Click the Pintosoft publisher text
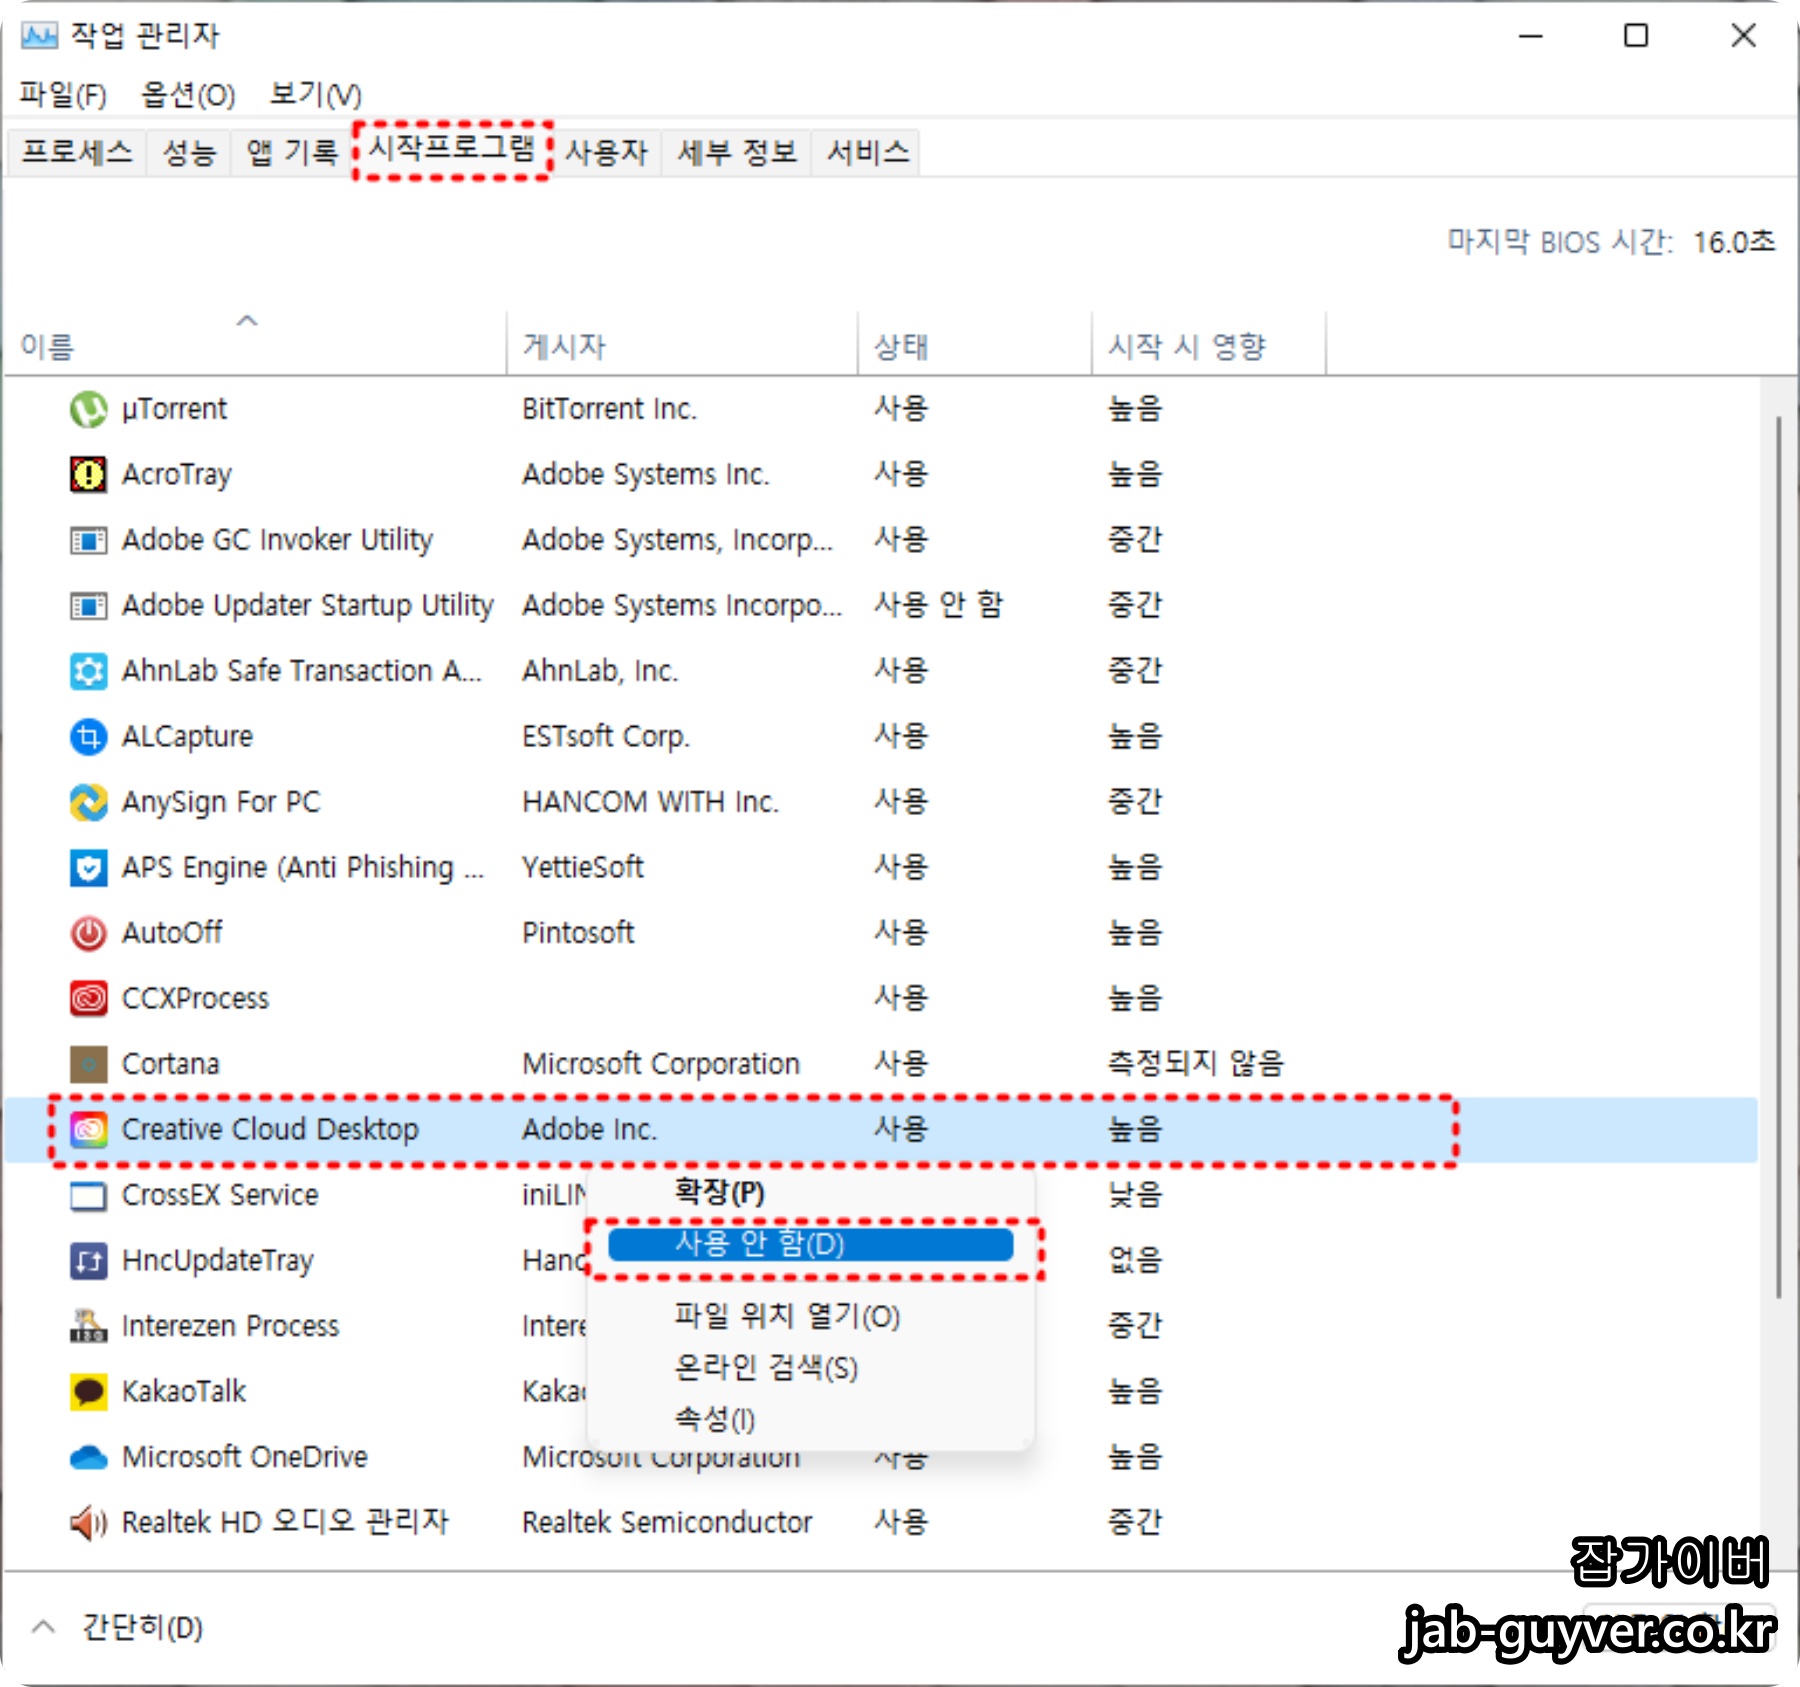This screenshot has width=1800, height=1687. pyautogui.click(x=578, y=933)
